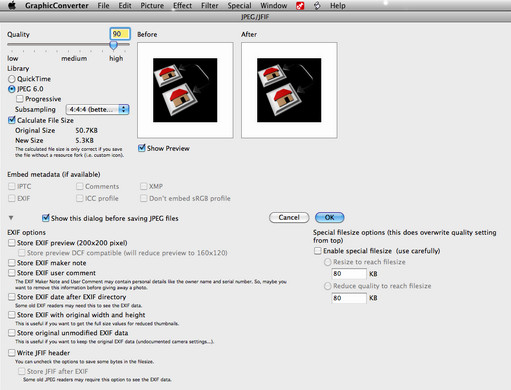
Task: Enable special filesize checkbox
Action: click(x=318, y=251)
